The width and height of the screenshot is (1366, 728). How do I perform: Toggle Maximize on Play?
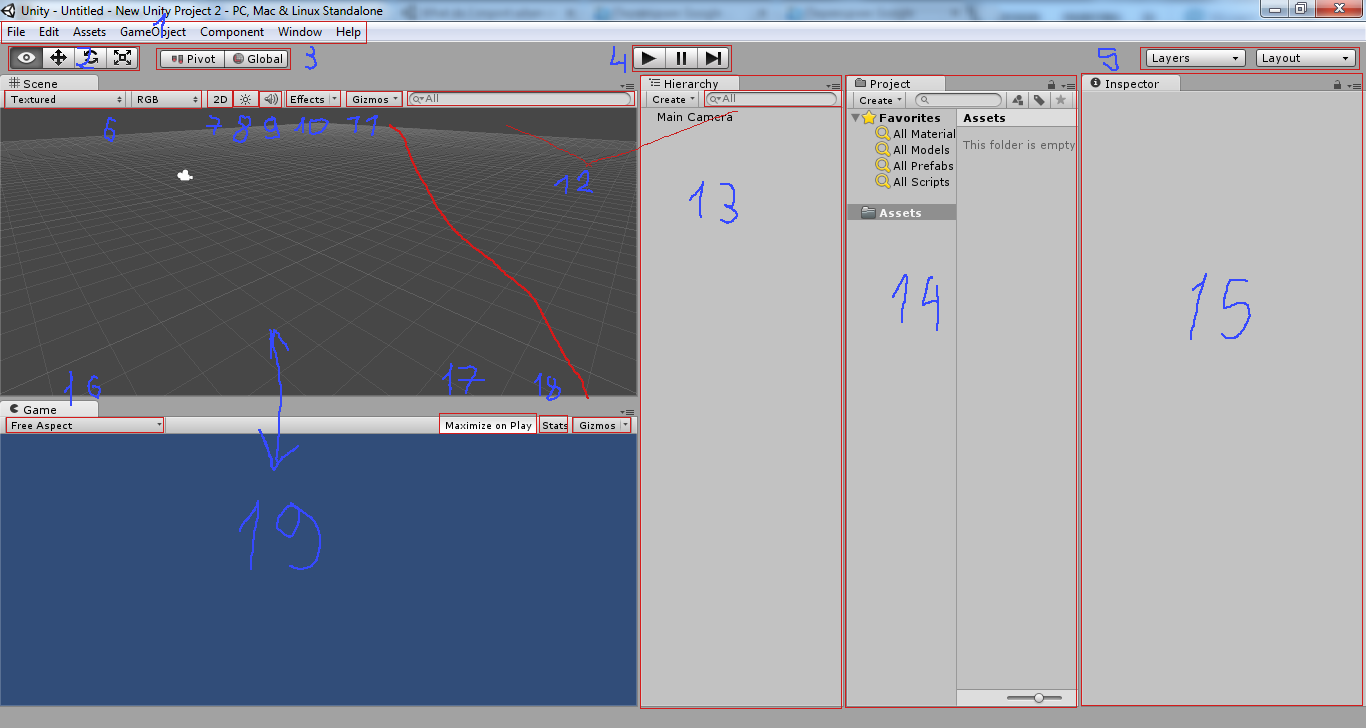[488, 425]
